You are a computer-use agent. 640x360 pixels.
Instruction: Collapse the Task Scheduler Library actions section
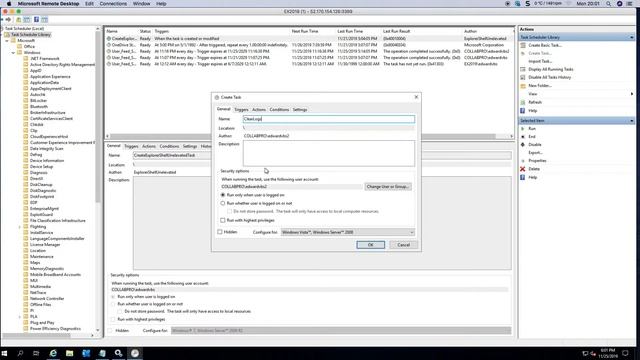coord(631,38)
